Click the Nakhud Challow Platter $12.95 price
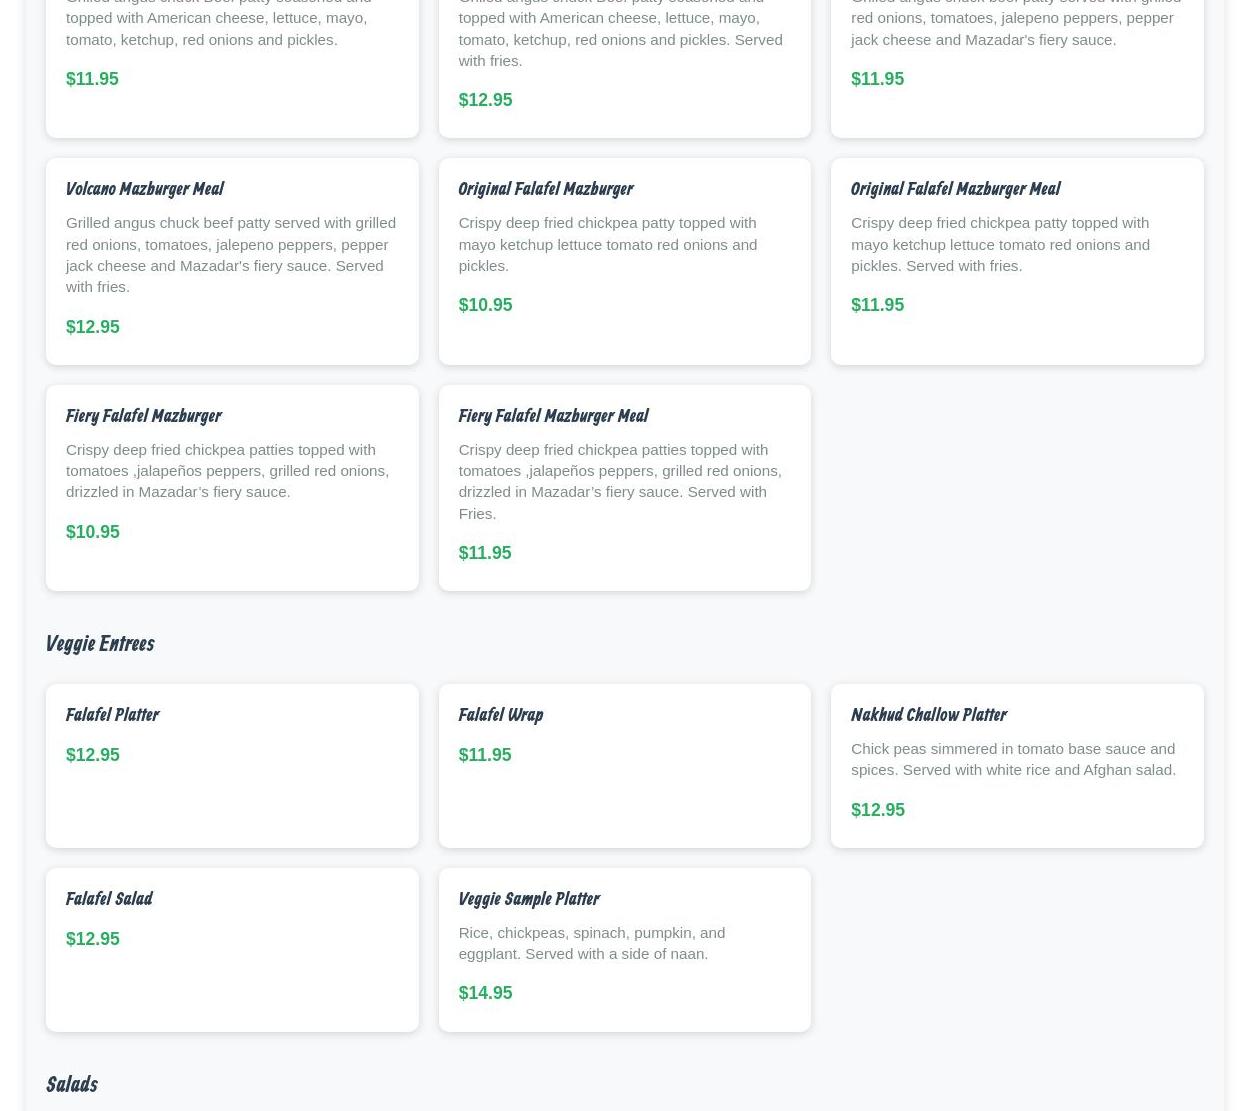This screenshot has width=1250, height=1111. coord(877,810)
